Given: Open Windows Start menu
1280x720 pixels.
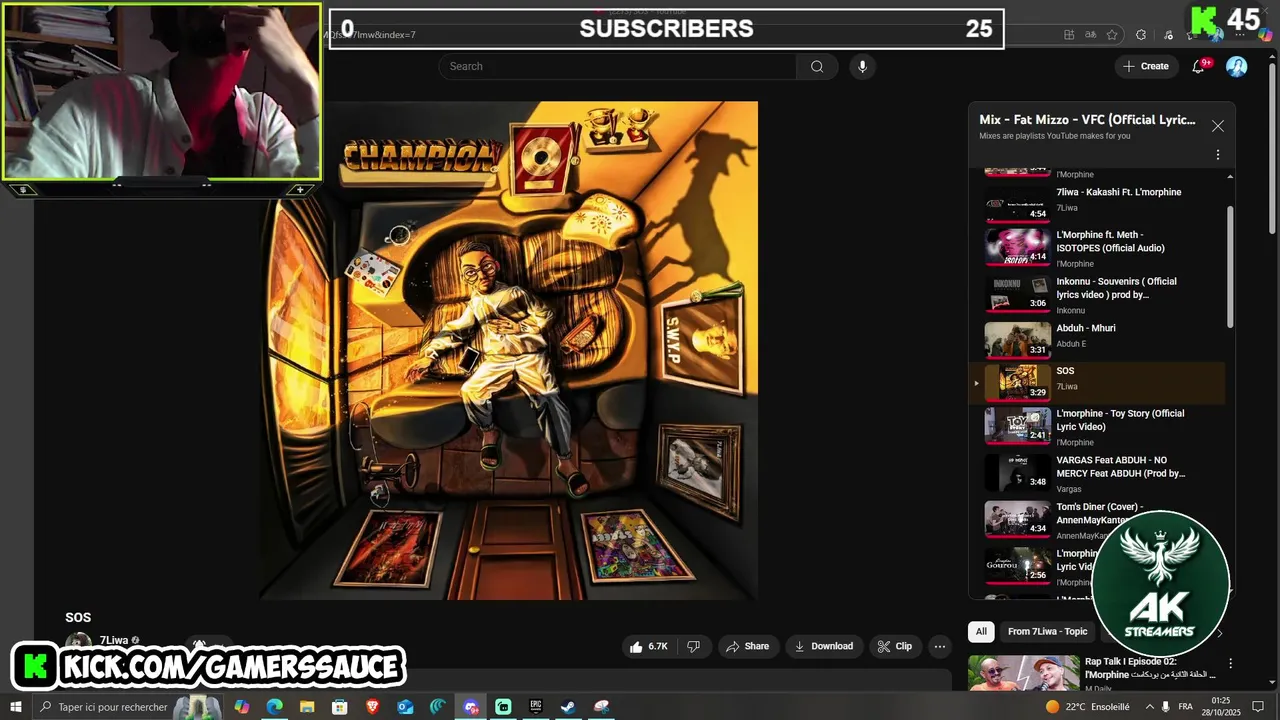Looking at the screenshot, I should click(x=15, y=707).
